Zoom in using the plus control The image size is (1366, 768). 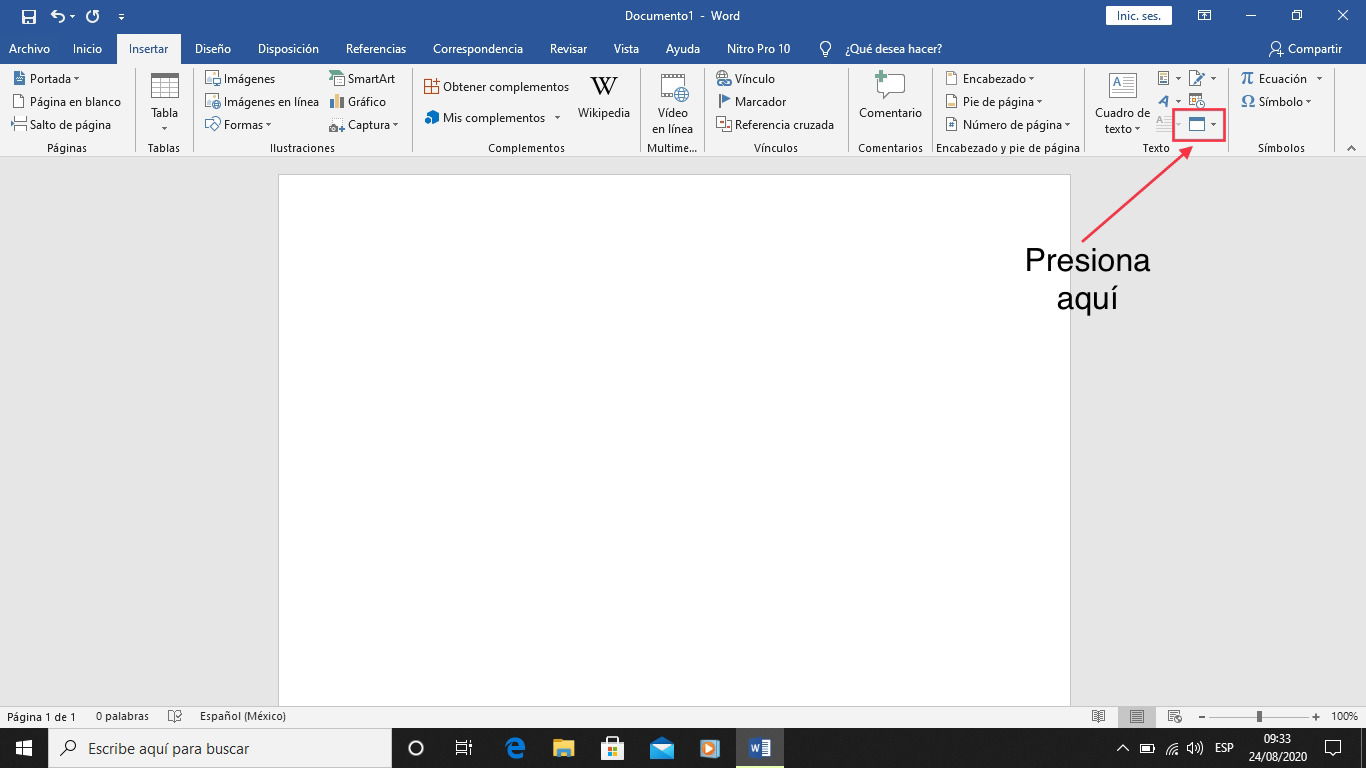pos(1315,716)
